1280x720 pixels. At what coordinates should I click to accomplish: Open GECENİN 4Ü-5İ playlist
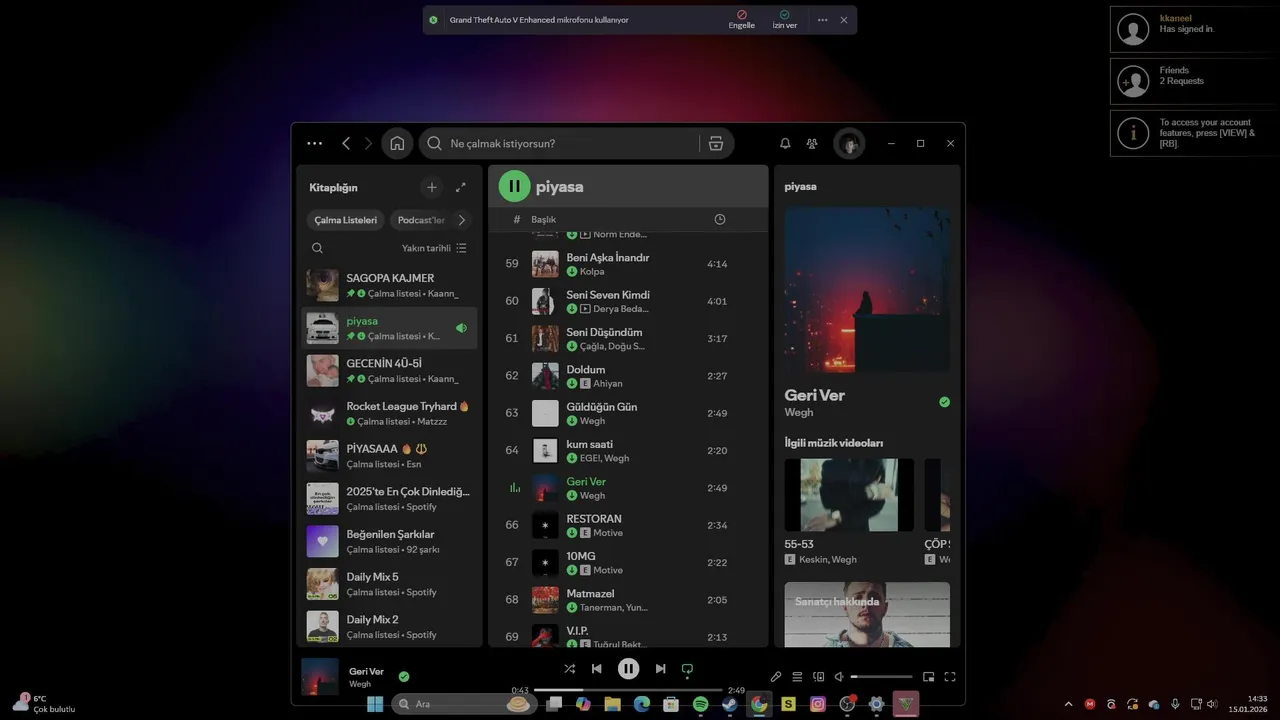tap(390, 370)
